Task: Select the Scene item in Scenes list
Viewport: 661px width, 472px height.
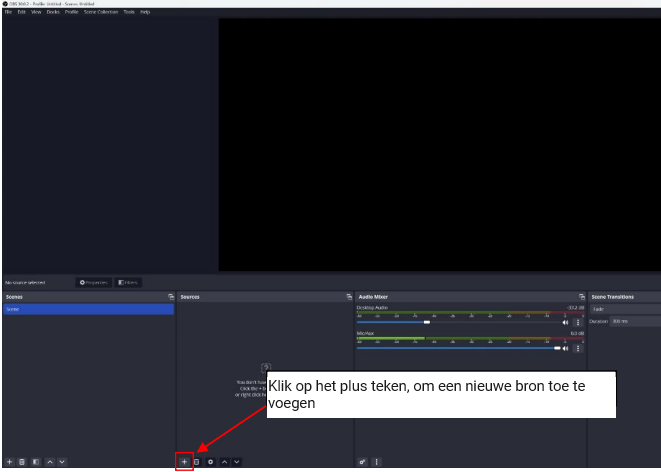Action: (x=89, y=309)
